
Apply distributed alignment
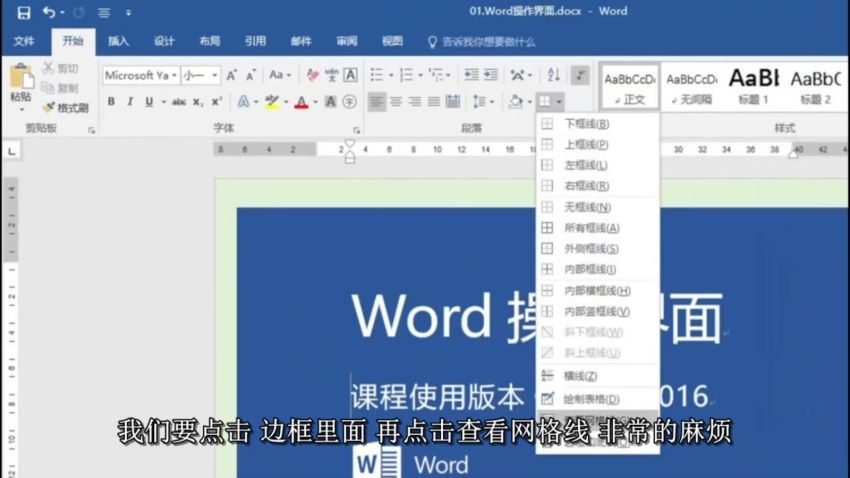(x=453, y=101)
